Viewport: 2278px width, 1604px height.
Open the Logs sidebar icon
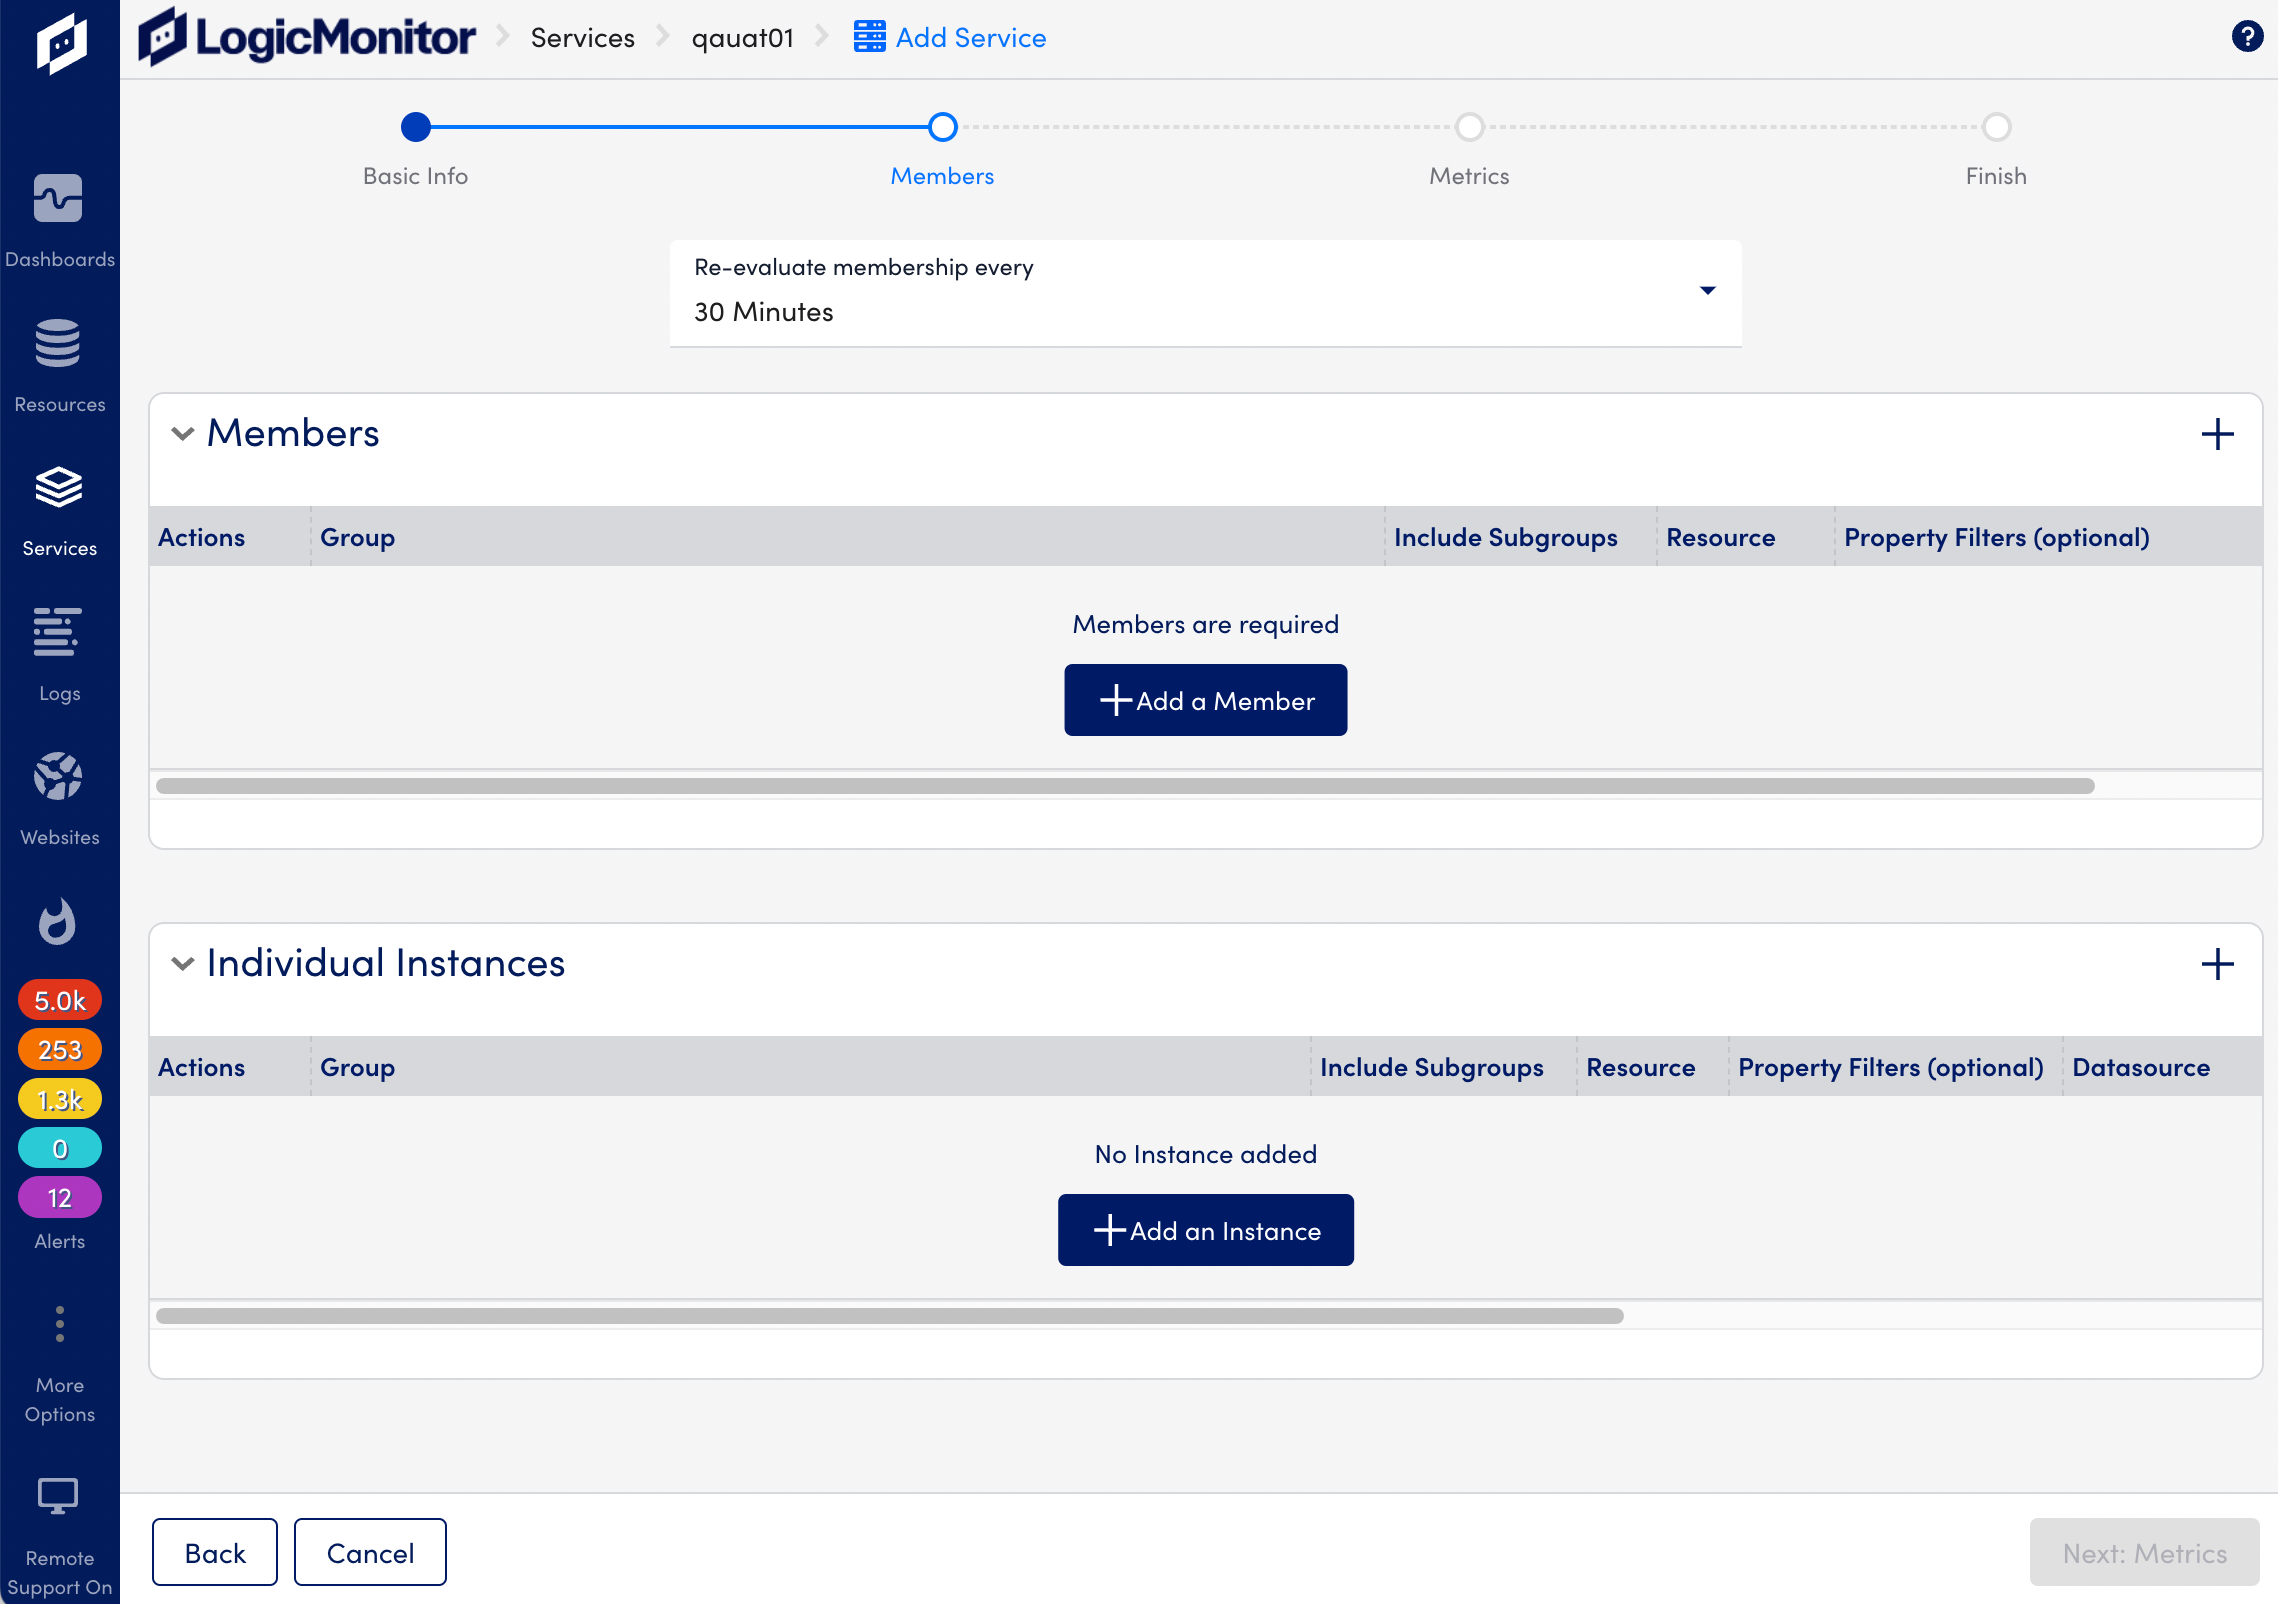tap(58, 633)
